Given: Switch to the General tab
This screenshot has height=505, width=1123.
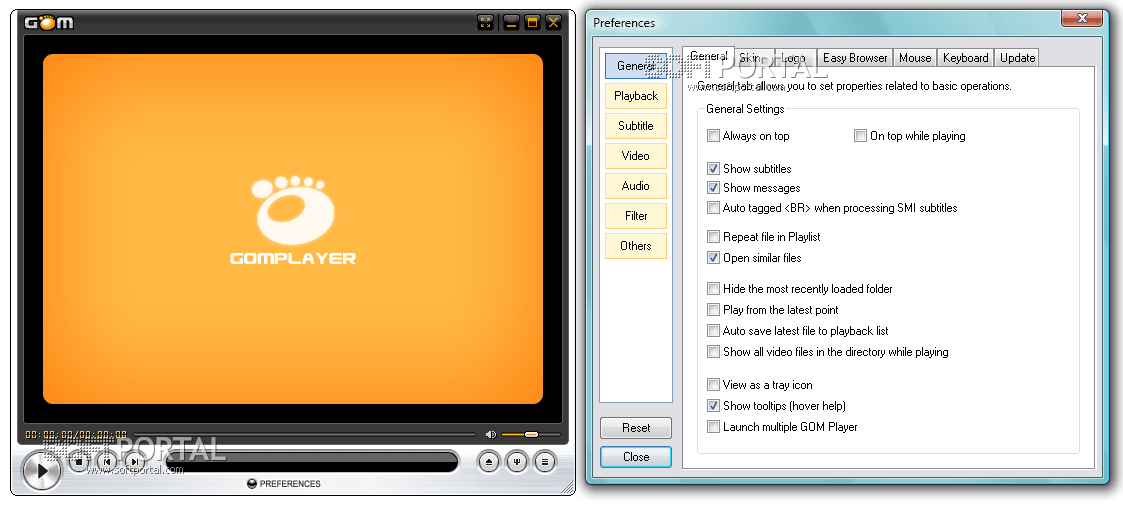Looking at the screenshot, I should point(708,57).
